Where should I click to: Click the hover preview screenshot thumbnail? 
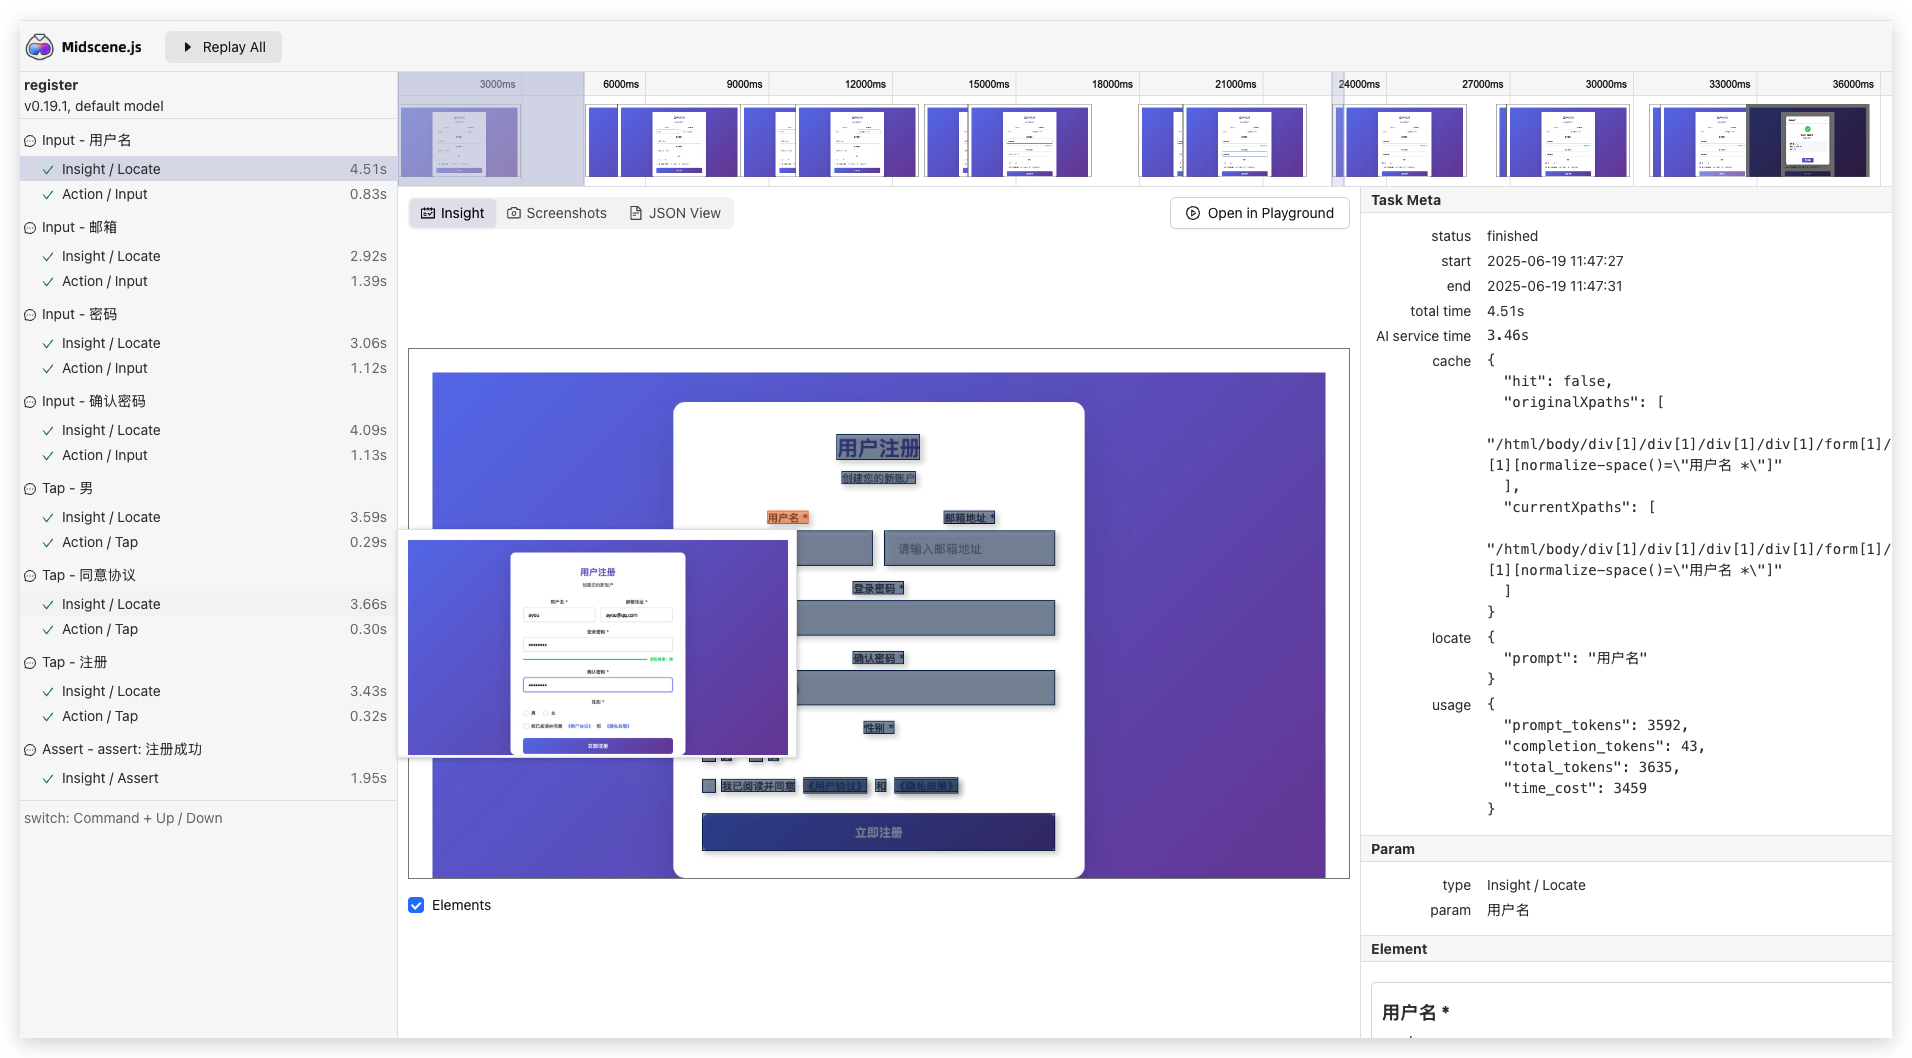coord(598,648)
